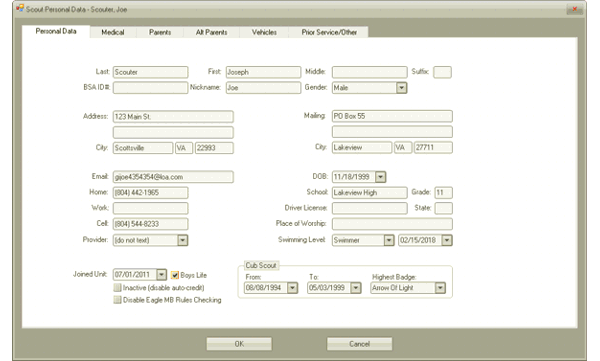Click the Mailing field PO Box 55
This screenshot has width=600, height=361.
click(392, 116)
